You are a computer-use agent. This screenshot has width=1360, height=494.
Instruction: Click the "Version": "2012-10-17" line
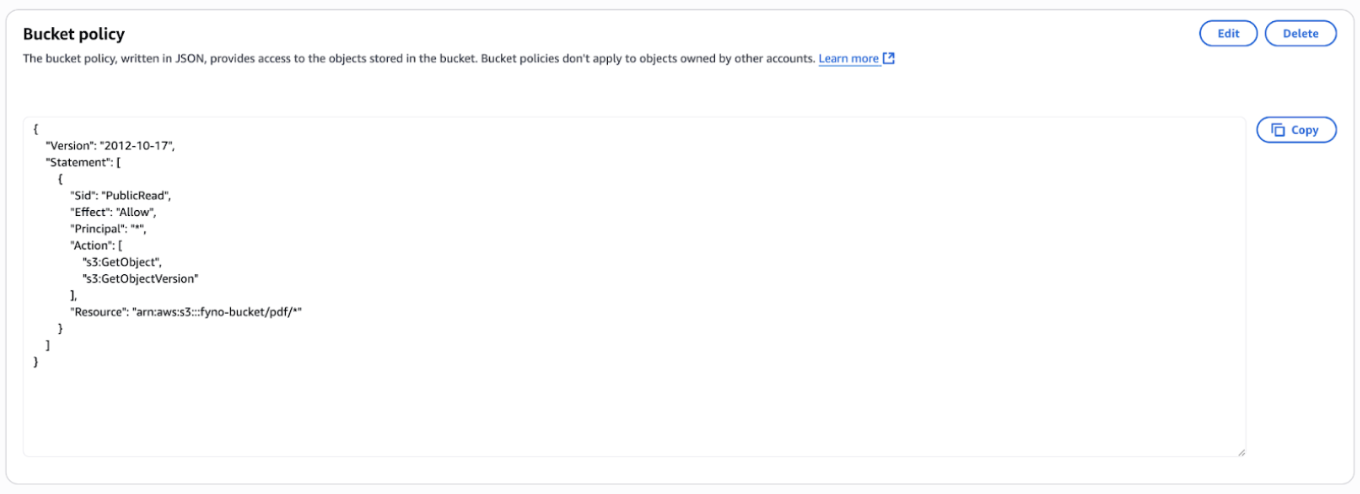pyautogui.click(x=110, y=145)
